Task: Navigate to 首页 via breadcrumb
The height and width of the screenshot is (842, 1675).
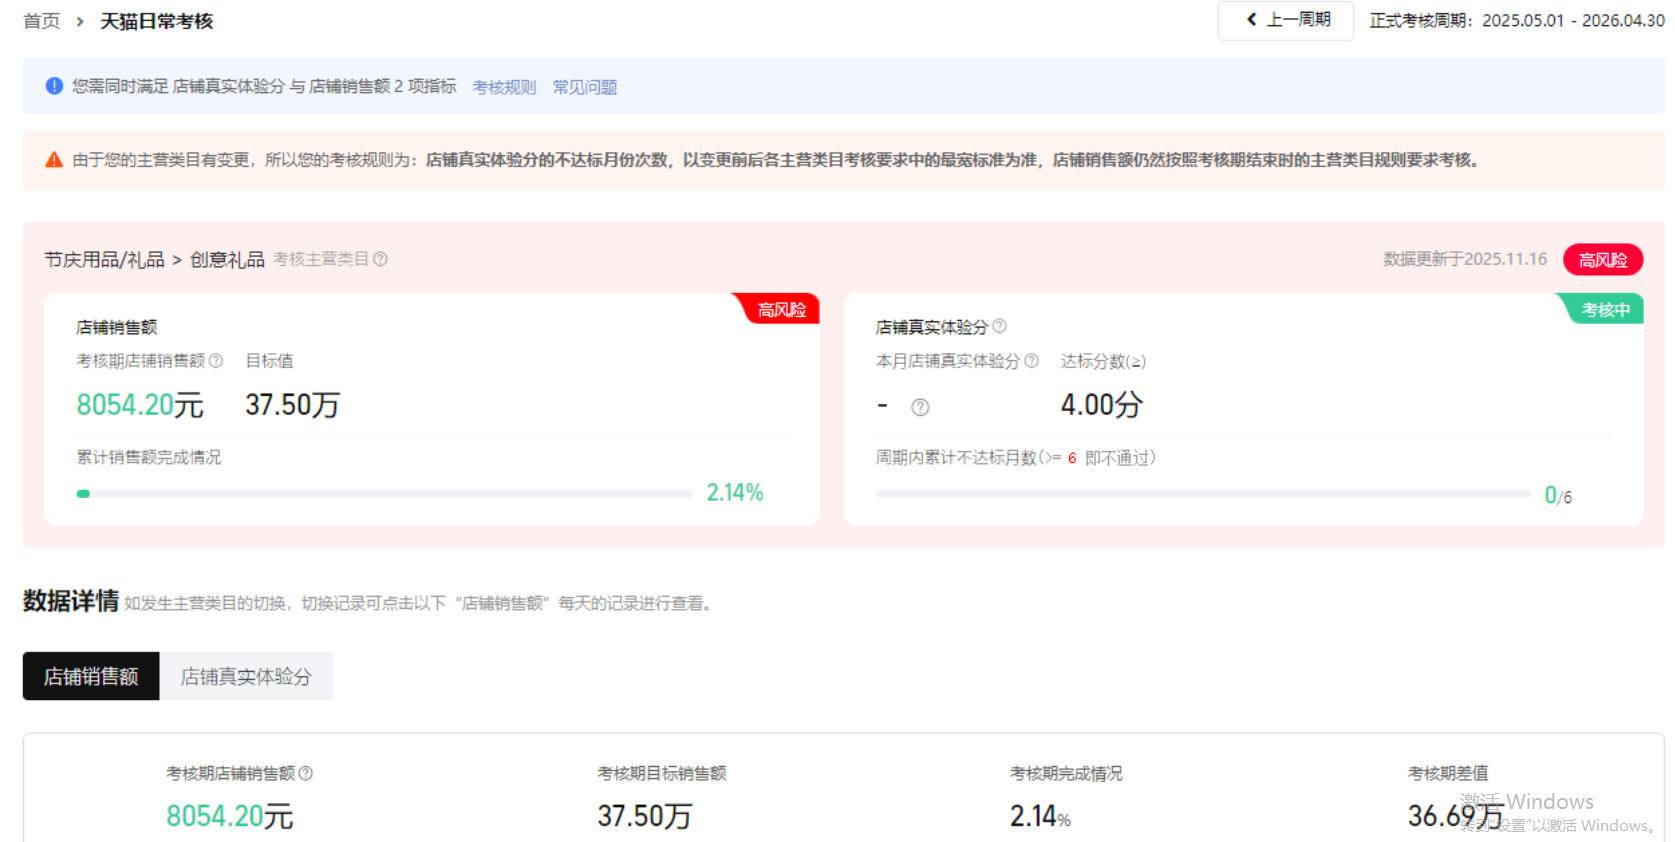Action: point(42,21)
